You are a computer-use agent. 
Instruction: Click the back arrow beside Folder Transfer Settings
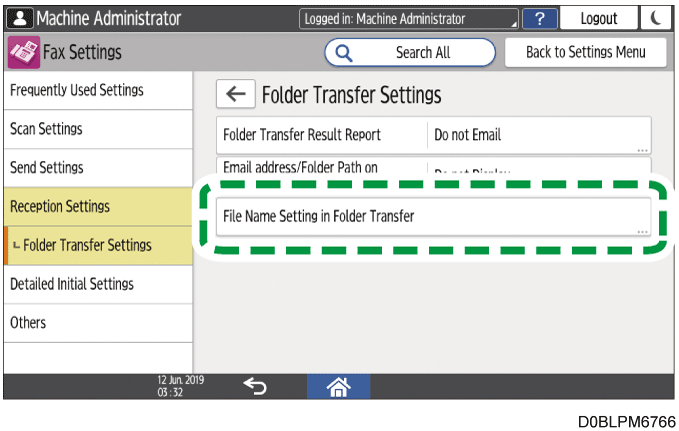[235, 95]
